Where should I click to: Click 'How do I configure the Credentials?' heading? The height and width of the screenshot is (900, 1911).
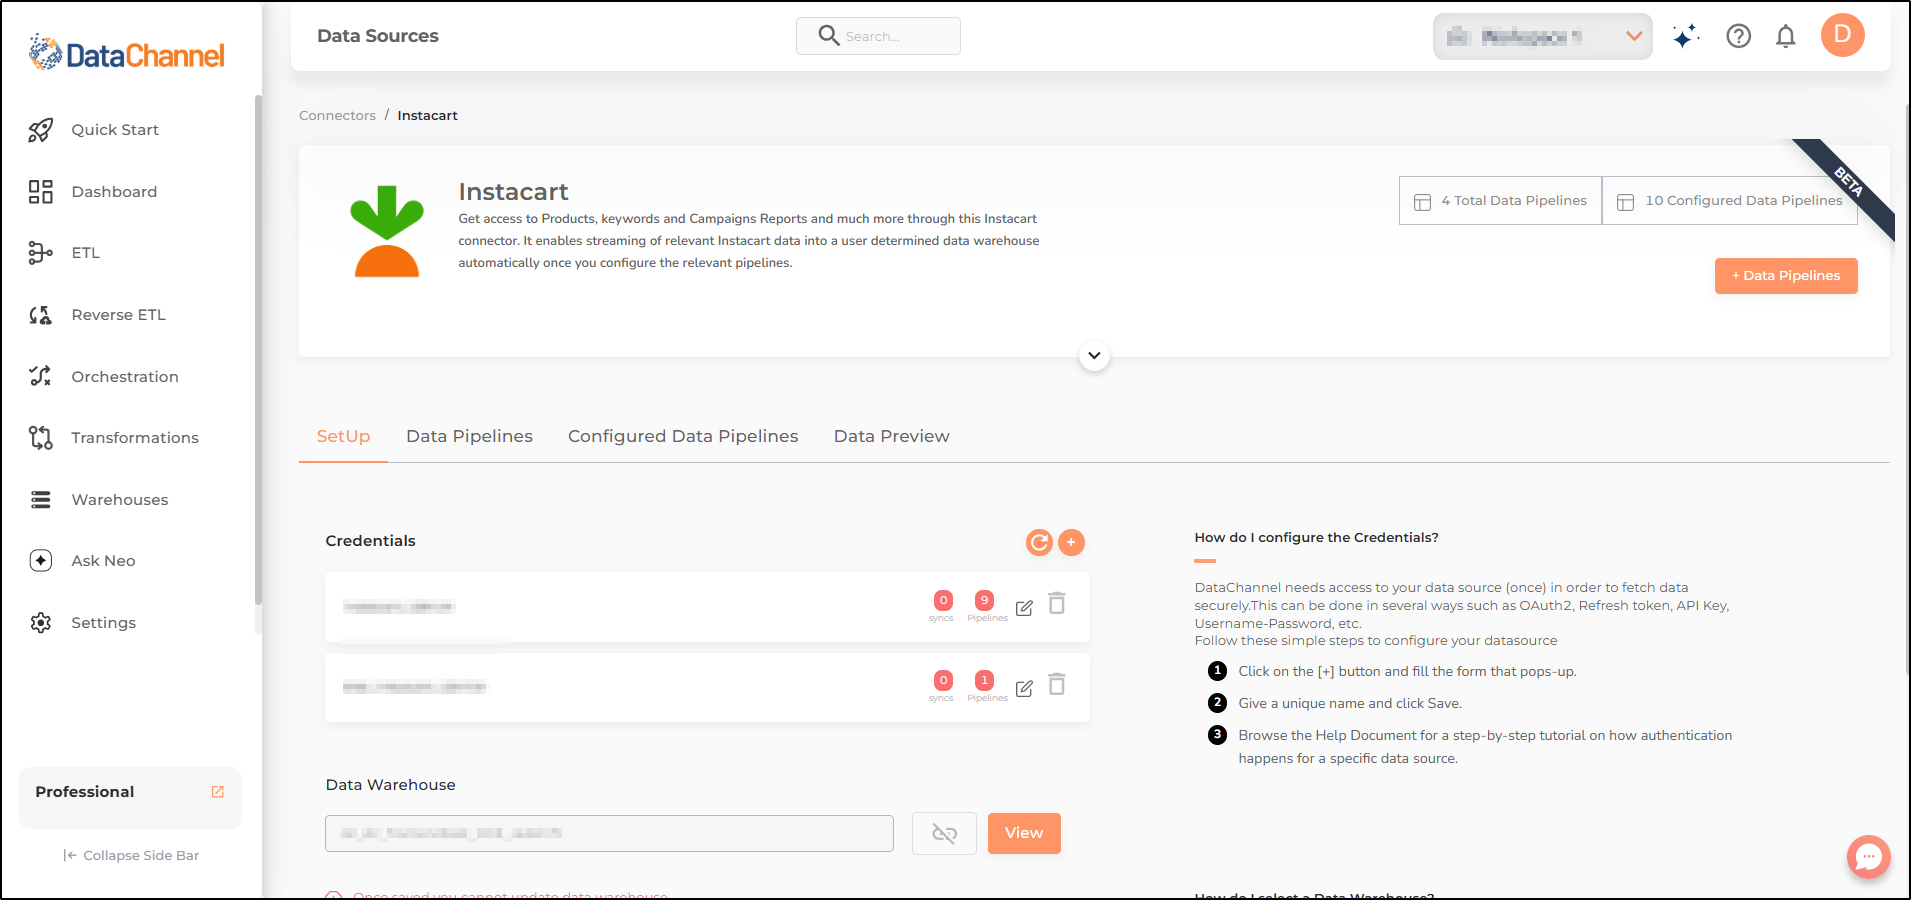pyautogui.click(x=1316, y=538)
